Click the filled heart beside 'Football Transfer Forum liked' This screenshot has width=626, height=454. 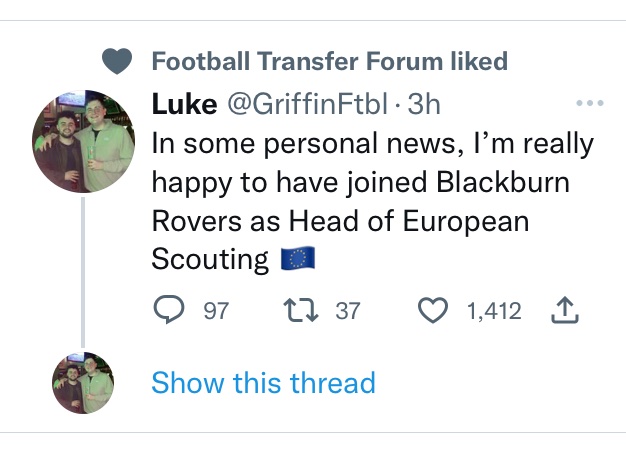(119, 61)
